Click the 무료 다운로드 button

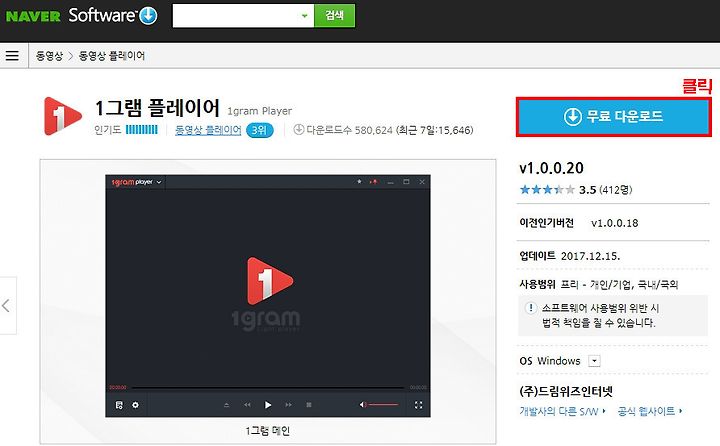point(614,117)
